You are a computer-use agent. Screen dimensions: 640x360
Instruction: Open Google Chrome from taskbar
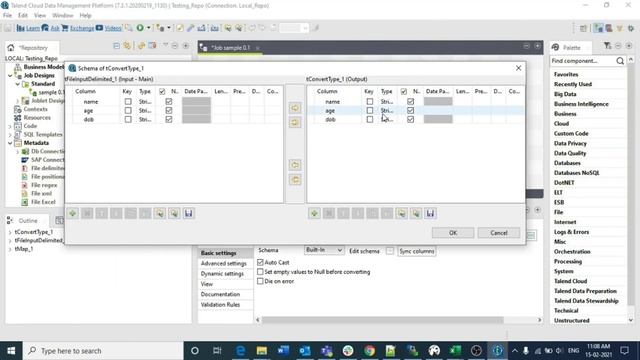369,351
